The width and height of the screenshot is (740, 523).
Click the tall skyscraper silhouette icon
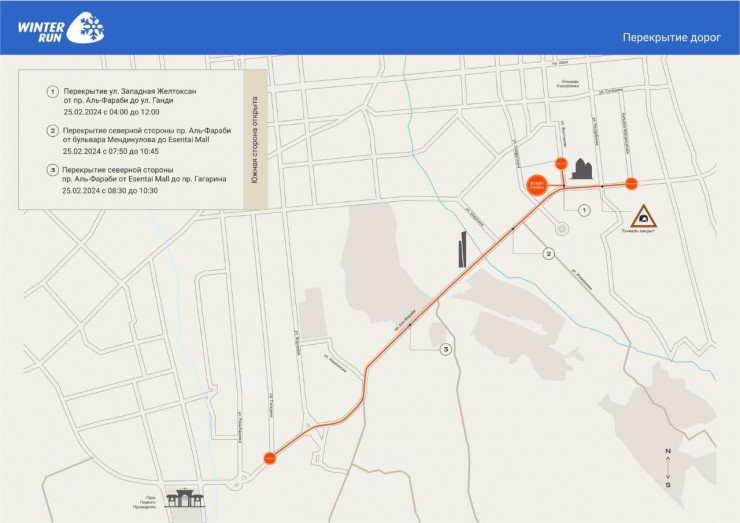tap(462, 250)
